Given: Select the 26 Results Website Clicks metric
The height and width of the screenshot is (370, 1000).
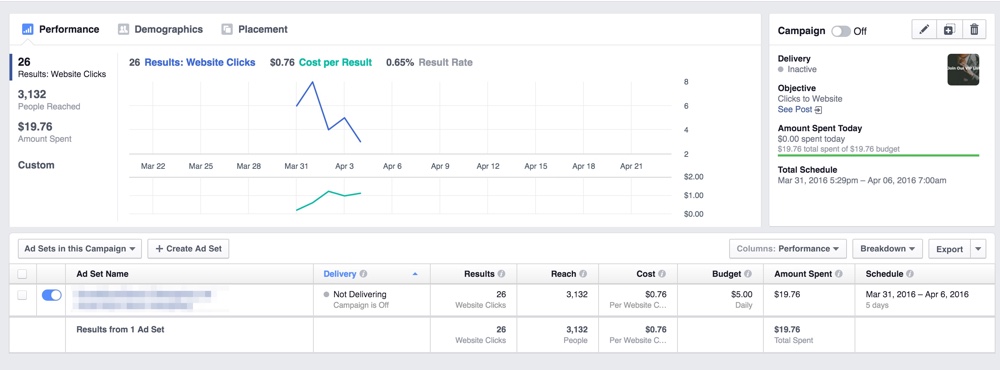Looking at the screenshot, I should click(x=62, y=67).
